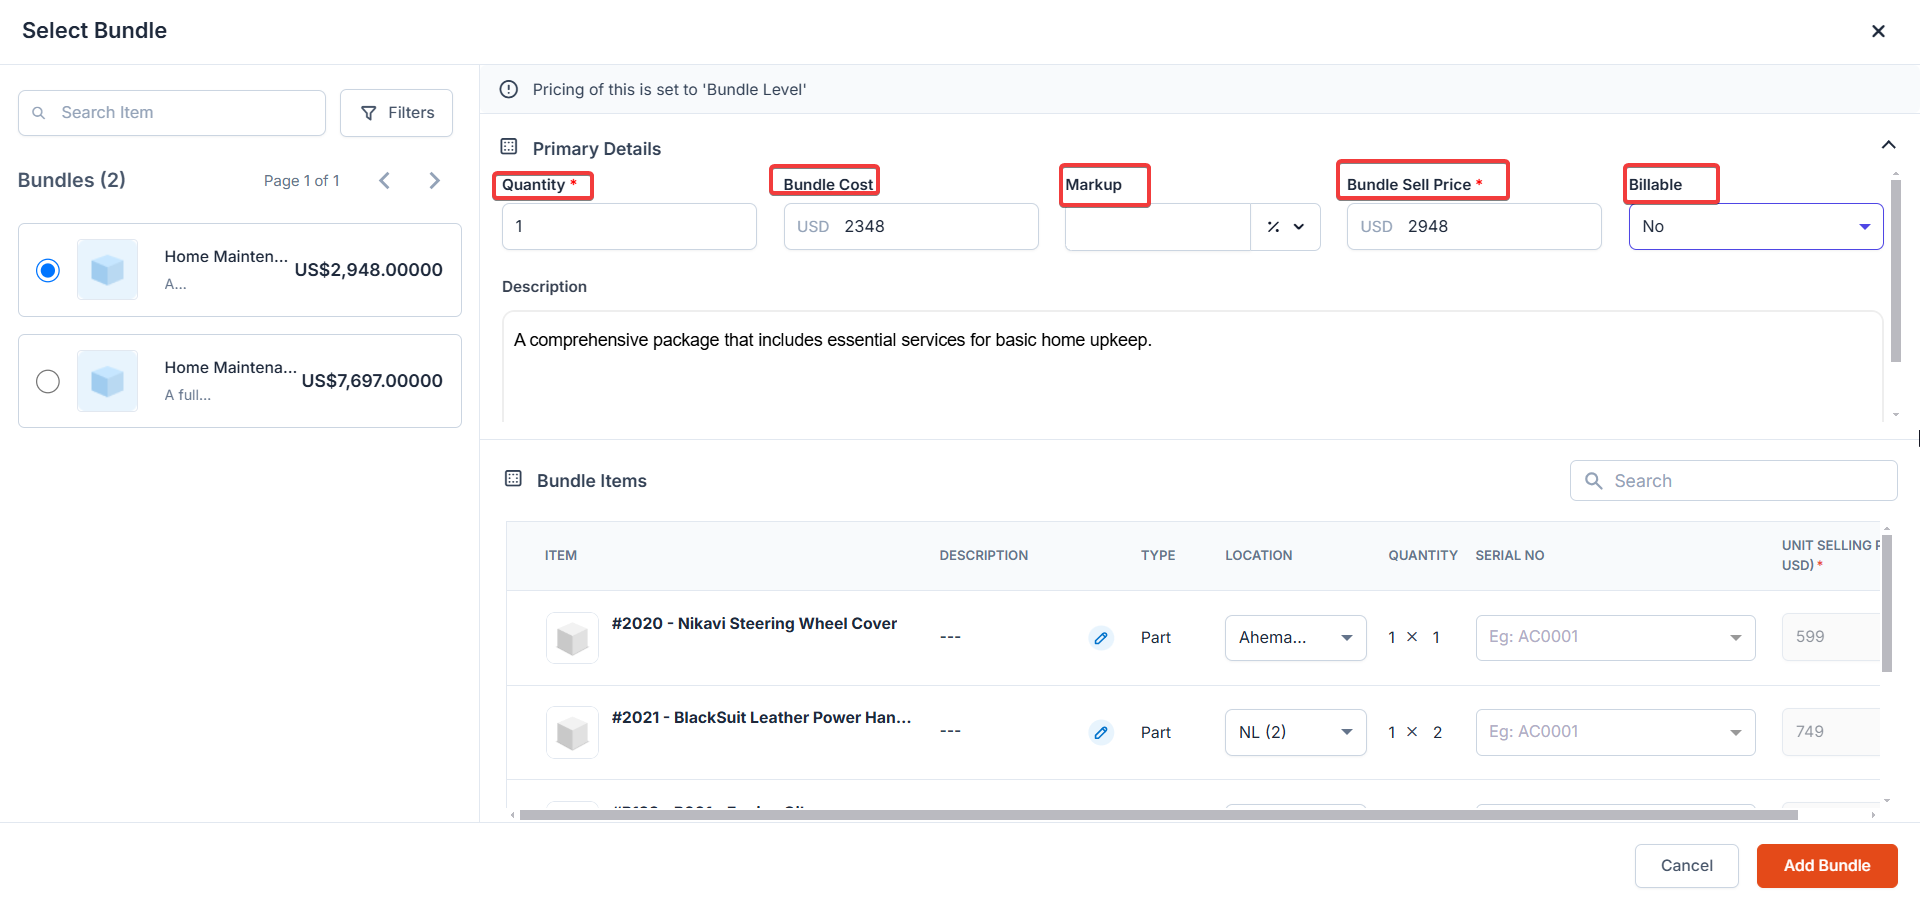
Task: Click the Primary Details section icon
Action: tap(509, 147)
